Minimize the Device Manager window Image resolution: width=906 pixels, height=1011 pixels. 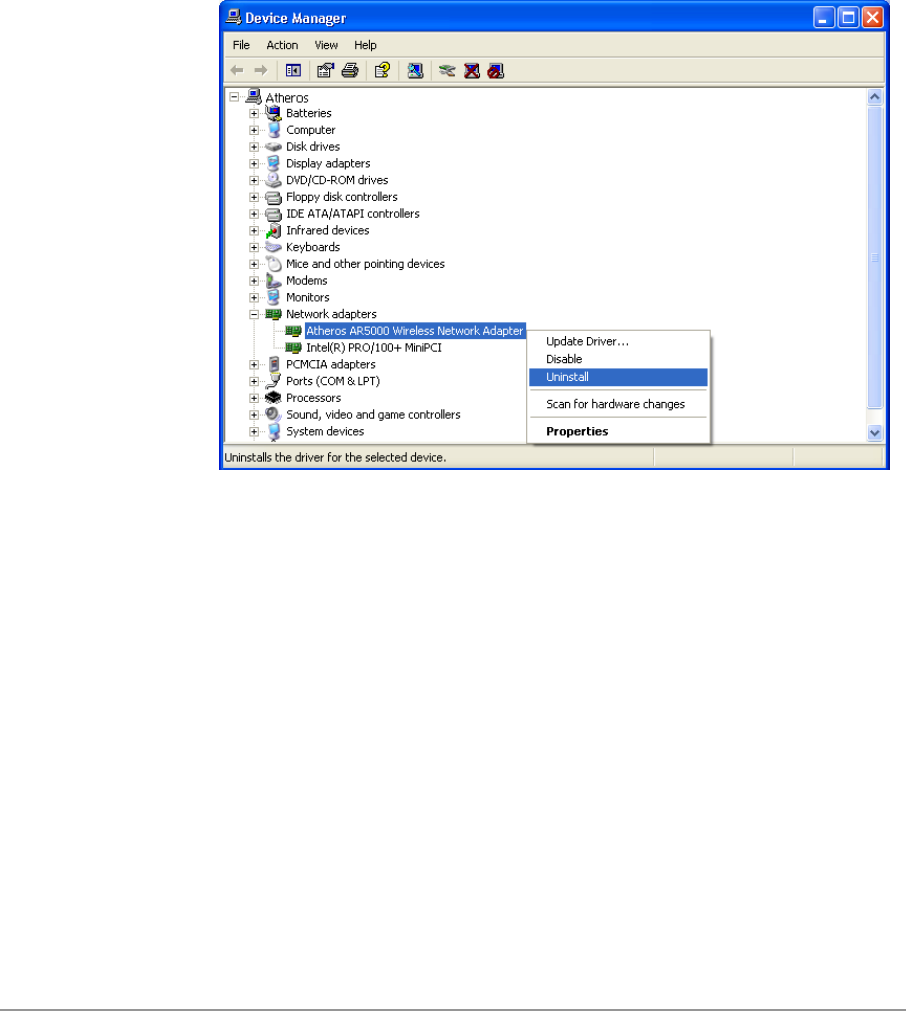coord(823,17)
